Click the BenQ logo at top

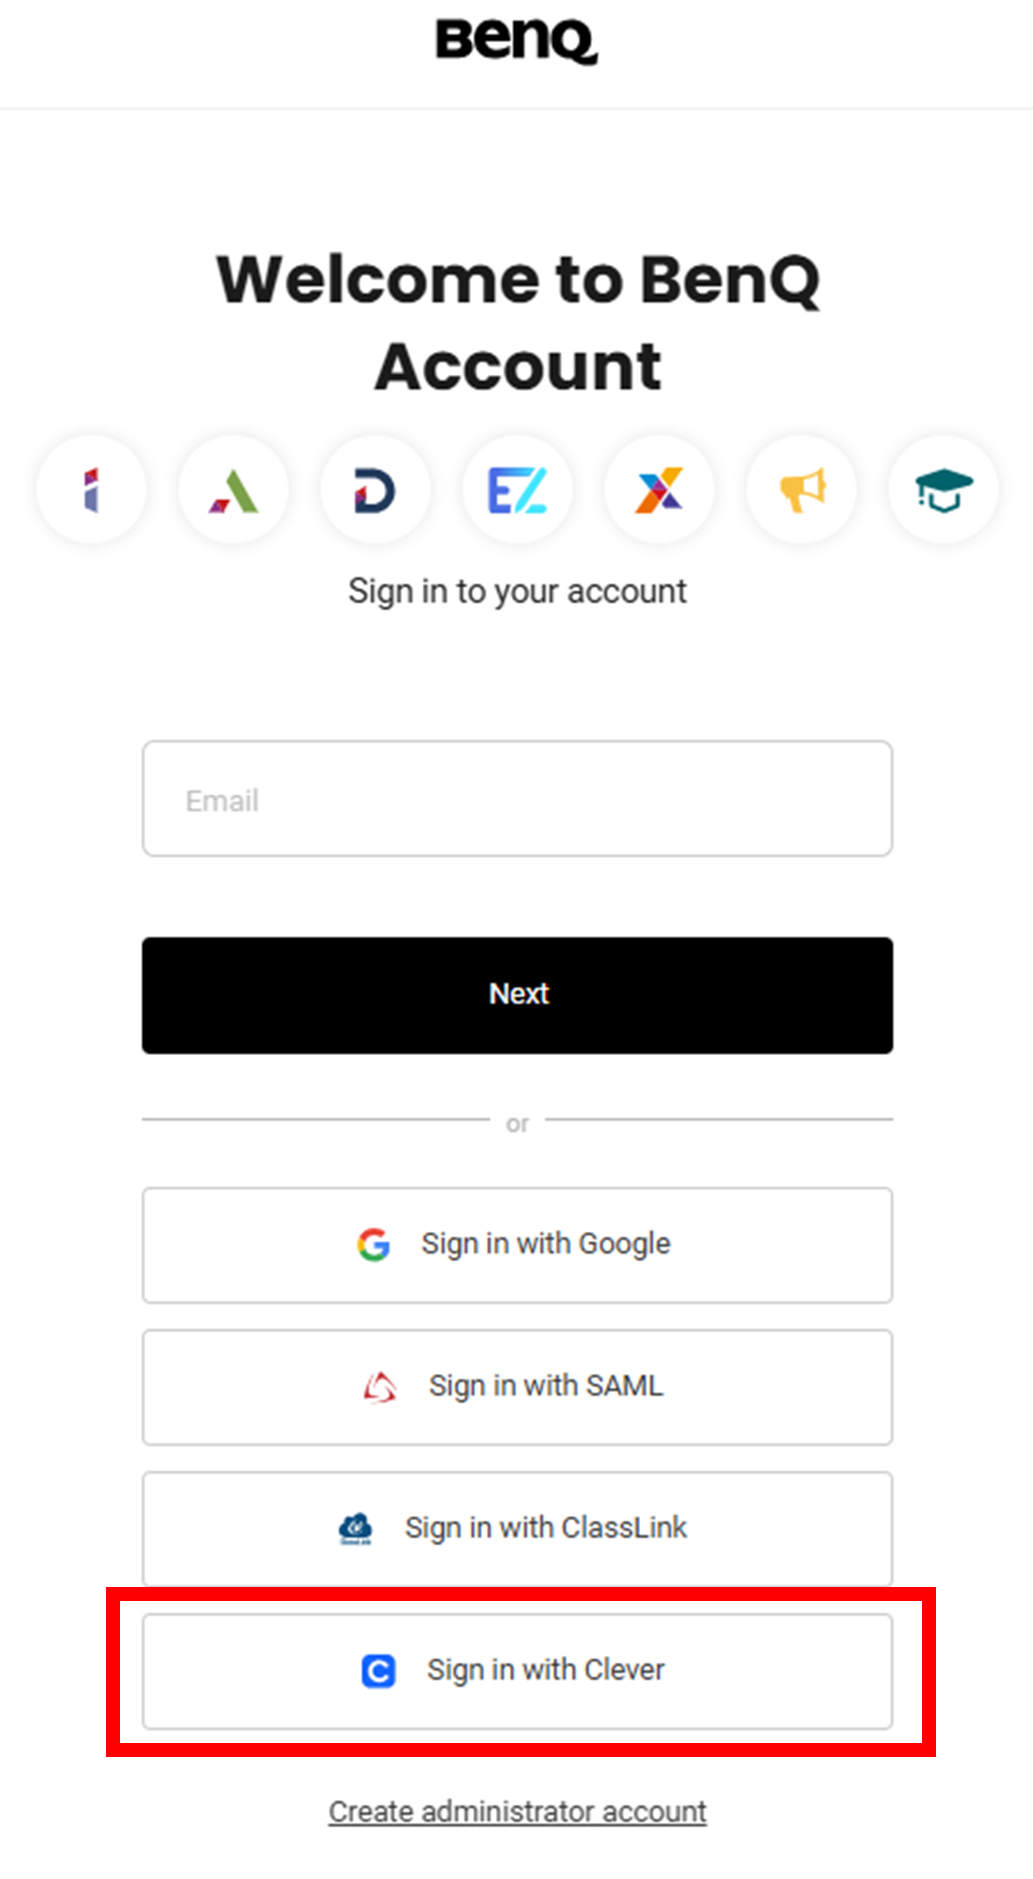[516, 41]
